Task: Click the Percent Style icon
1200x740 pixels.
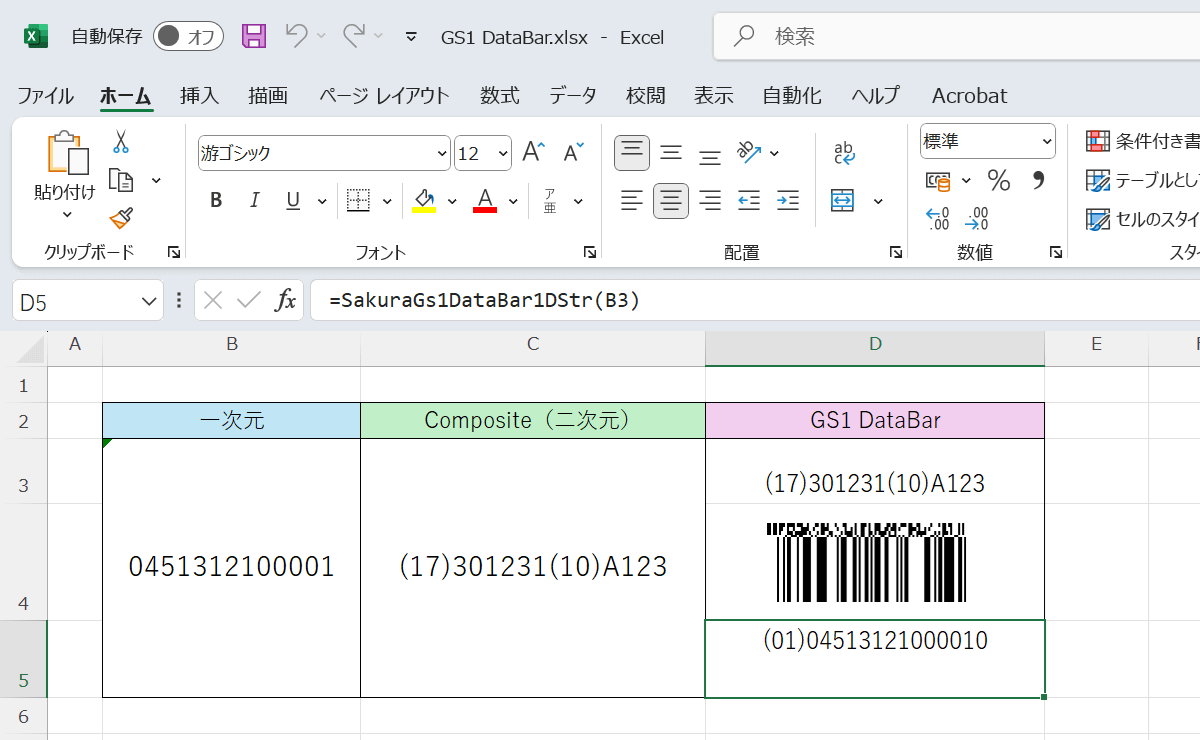Action: click(1001, 181)
